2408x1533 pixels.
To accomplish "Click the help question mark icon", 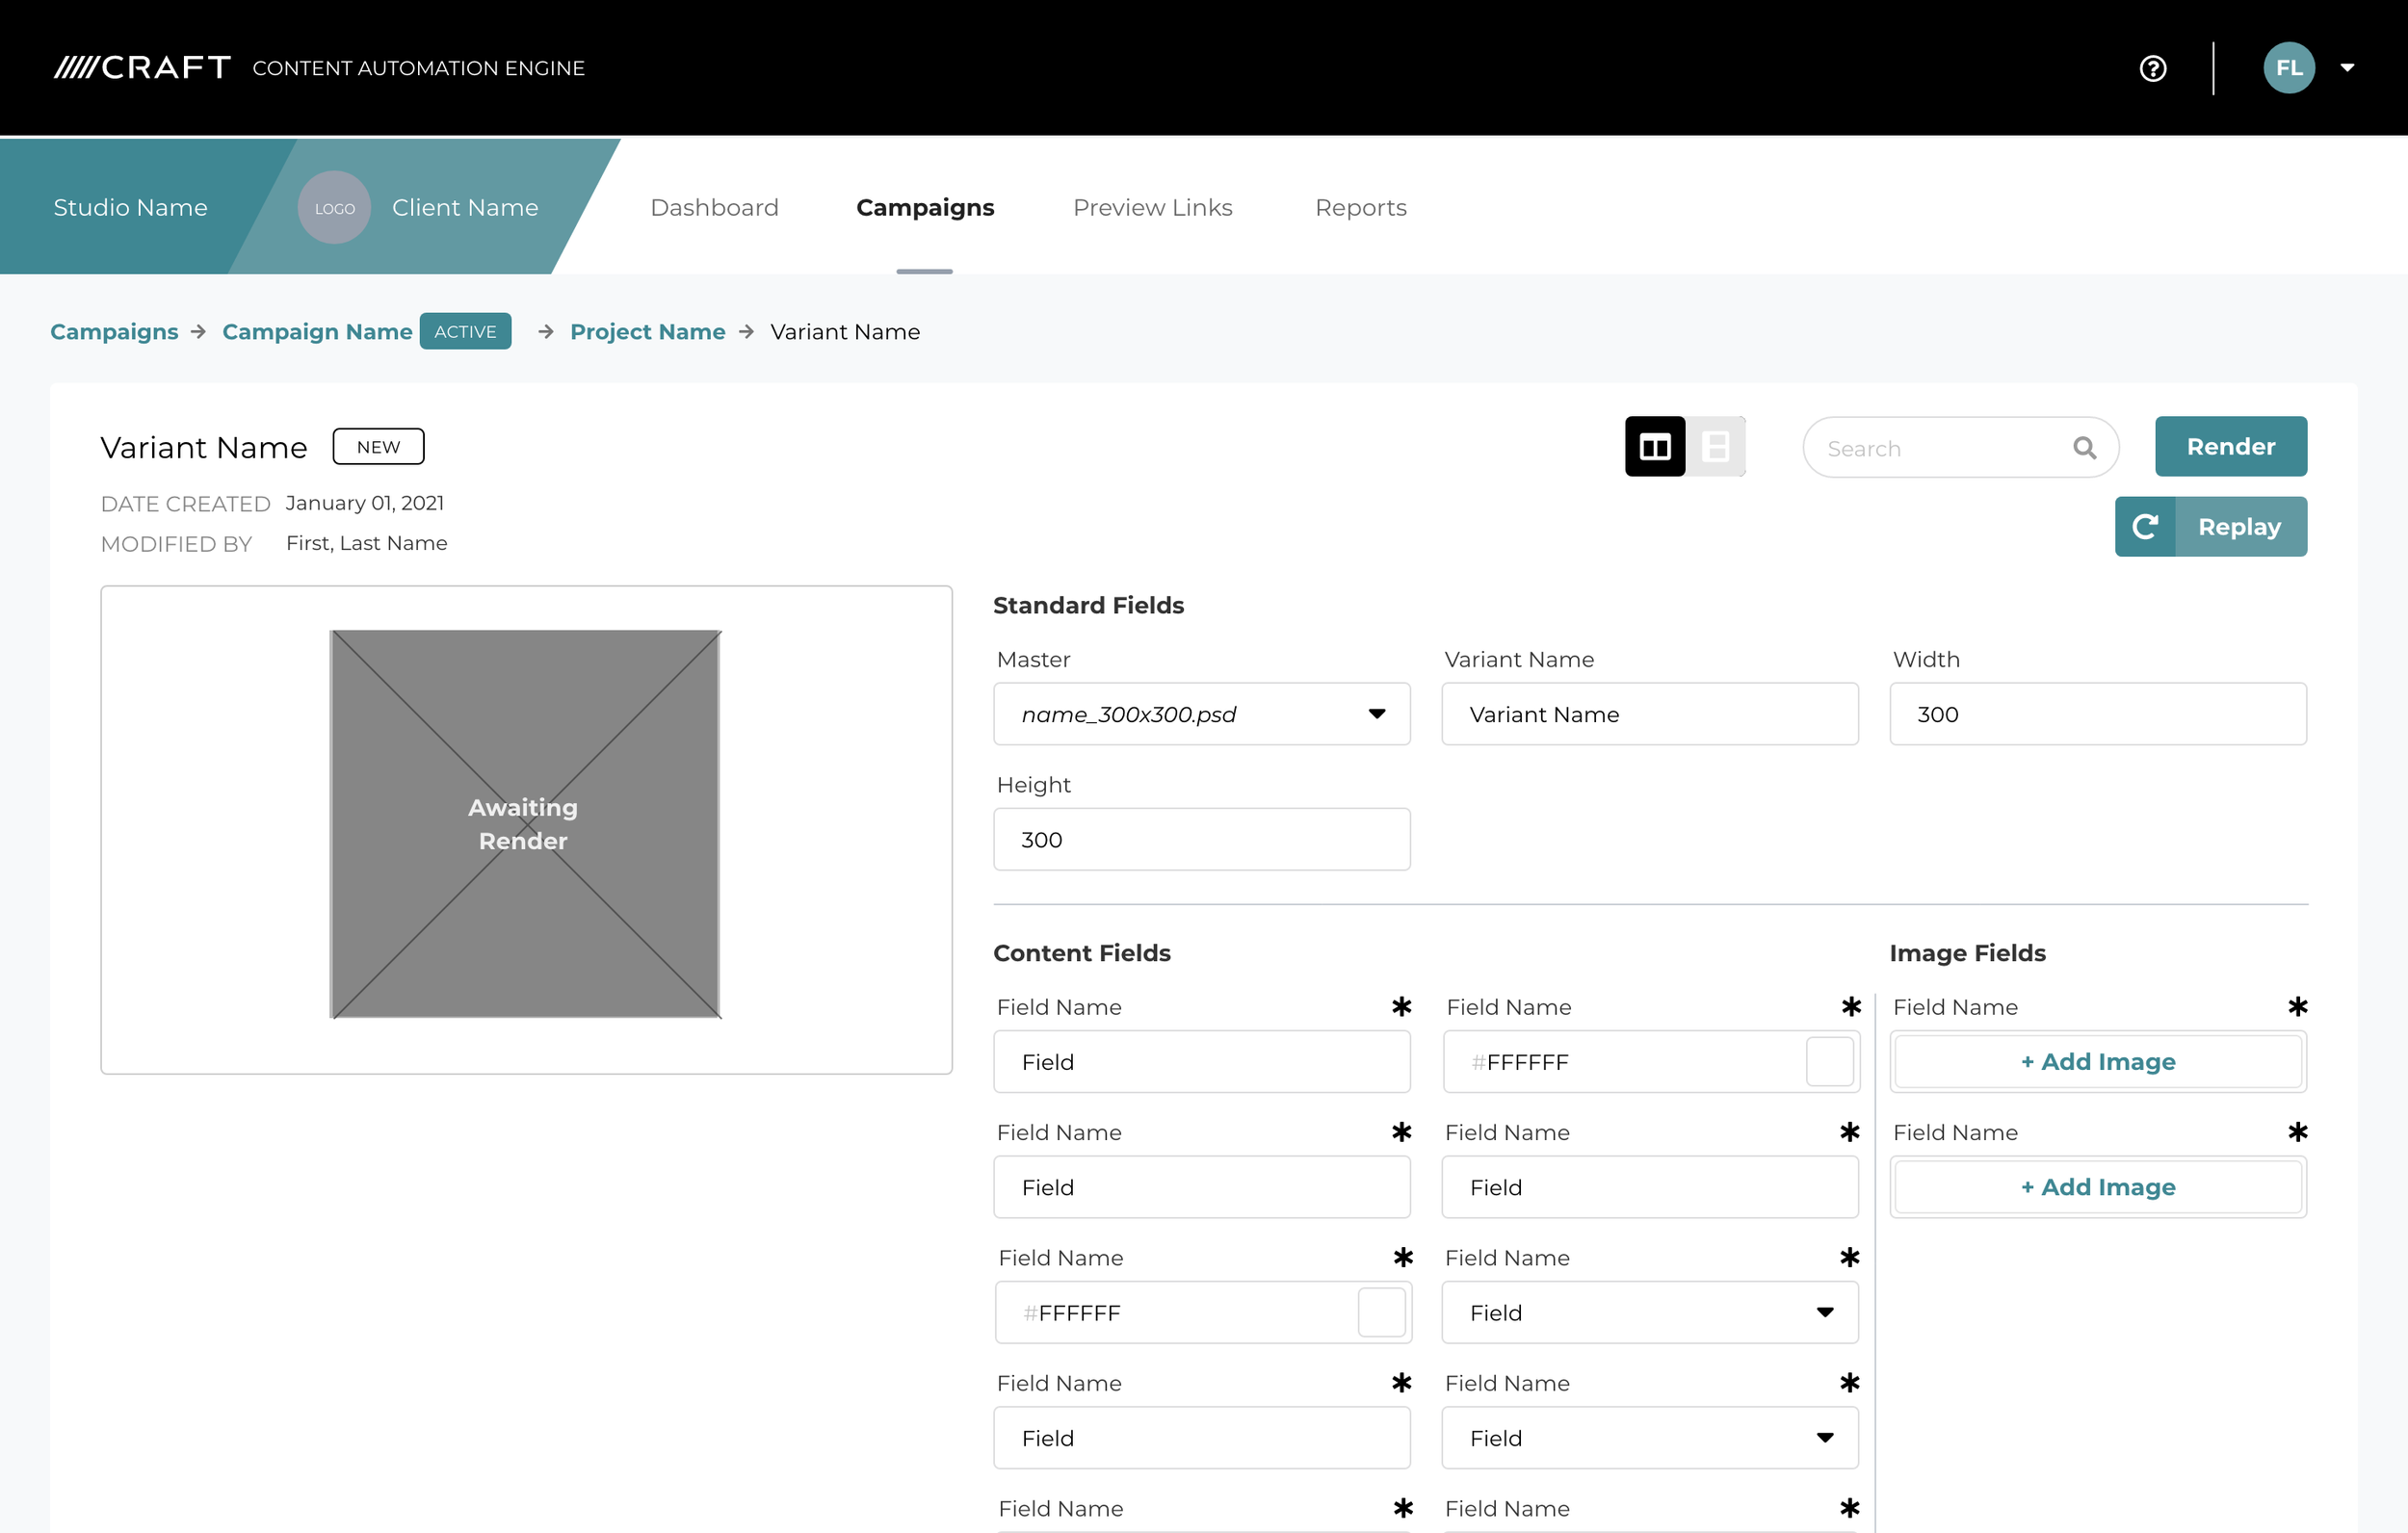I will (2152, 68).
